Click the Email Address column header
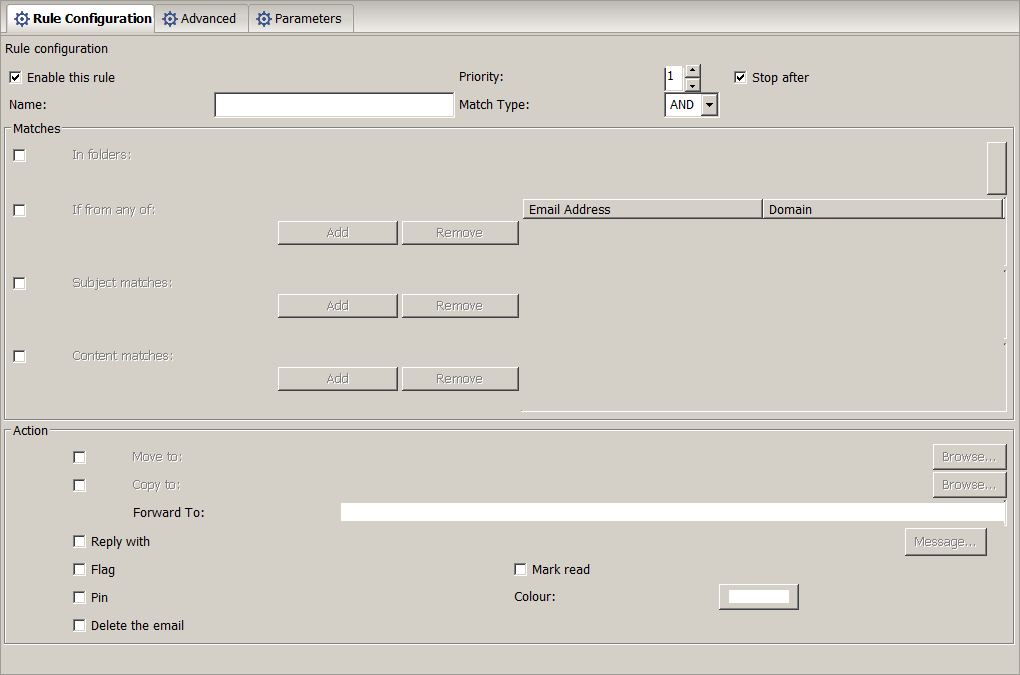Viewport: 1020px width, 675px height. pos(642,209)
